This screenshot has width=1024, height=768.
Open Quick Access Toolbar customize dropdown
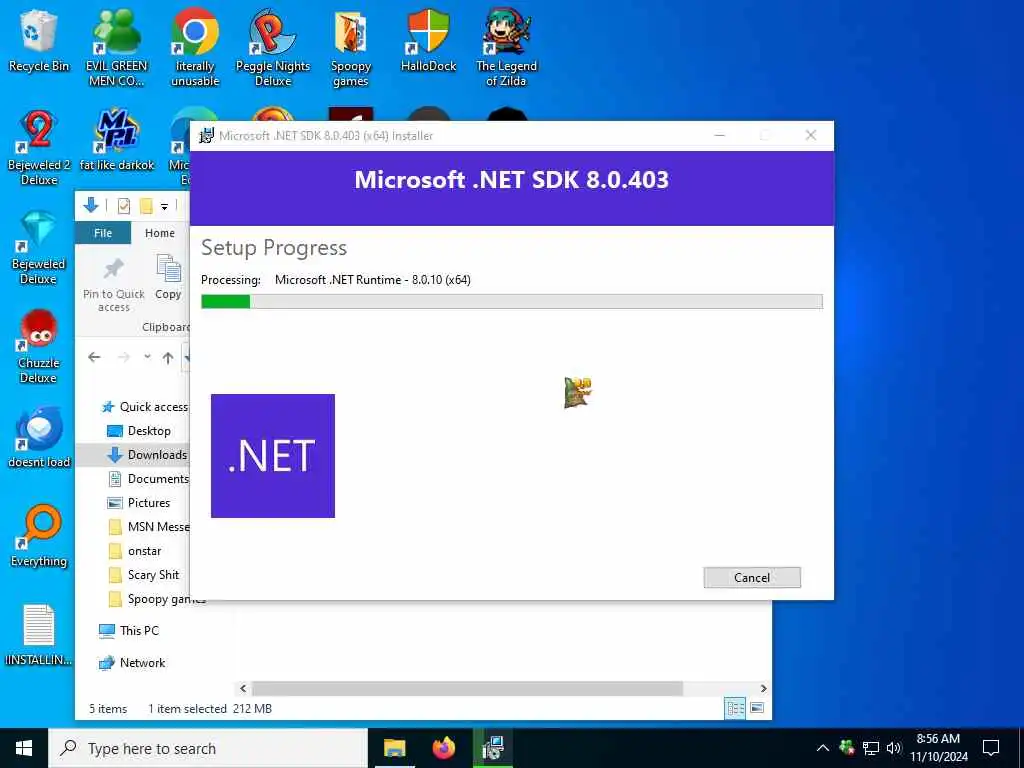pos(165,207)
